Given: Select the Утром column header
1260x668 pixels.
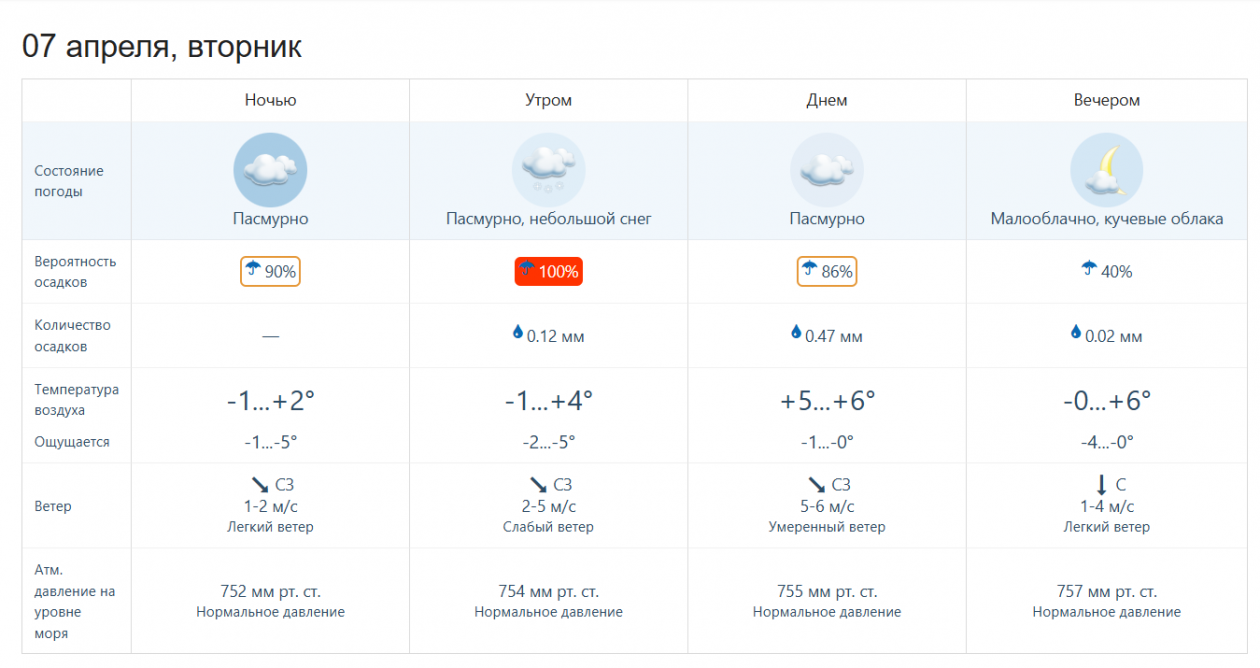Looking at the screenshot, I should (548, 100).
